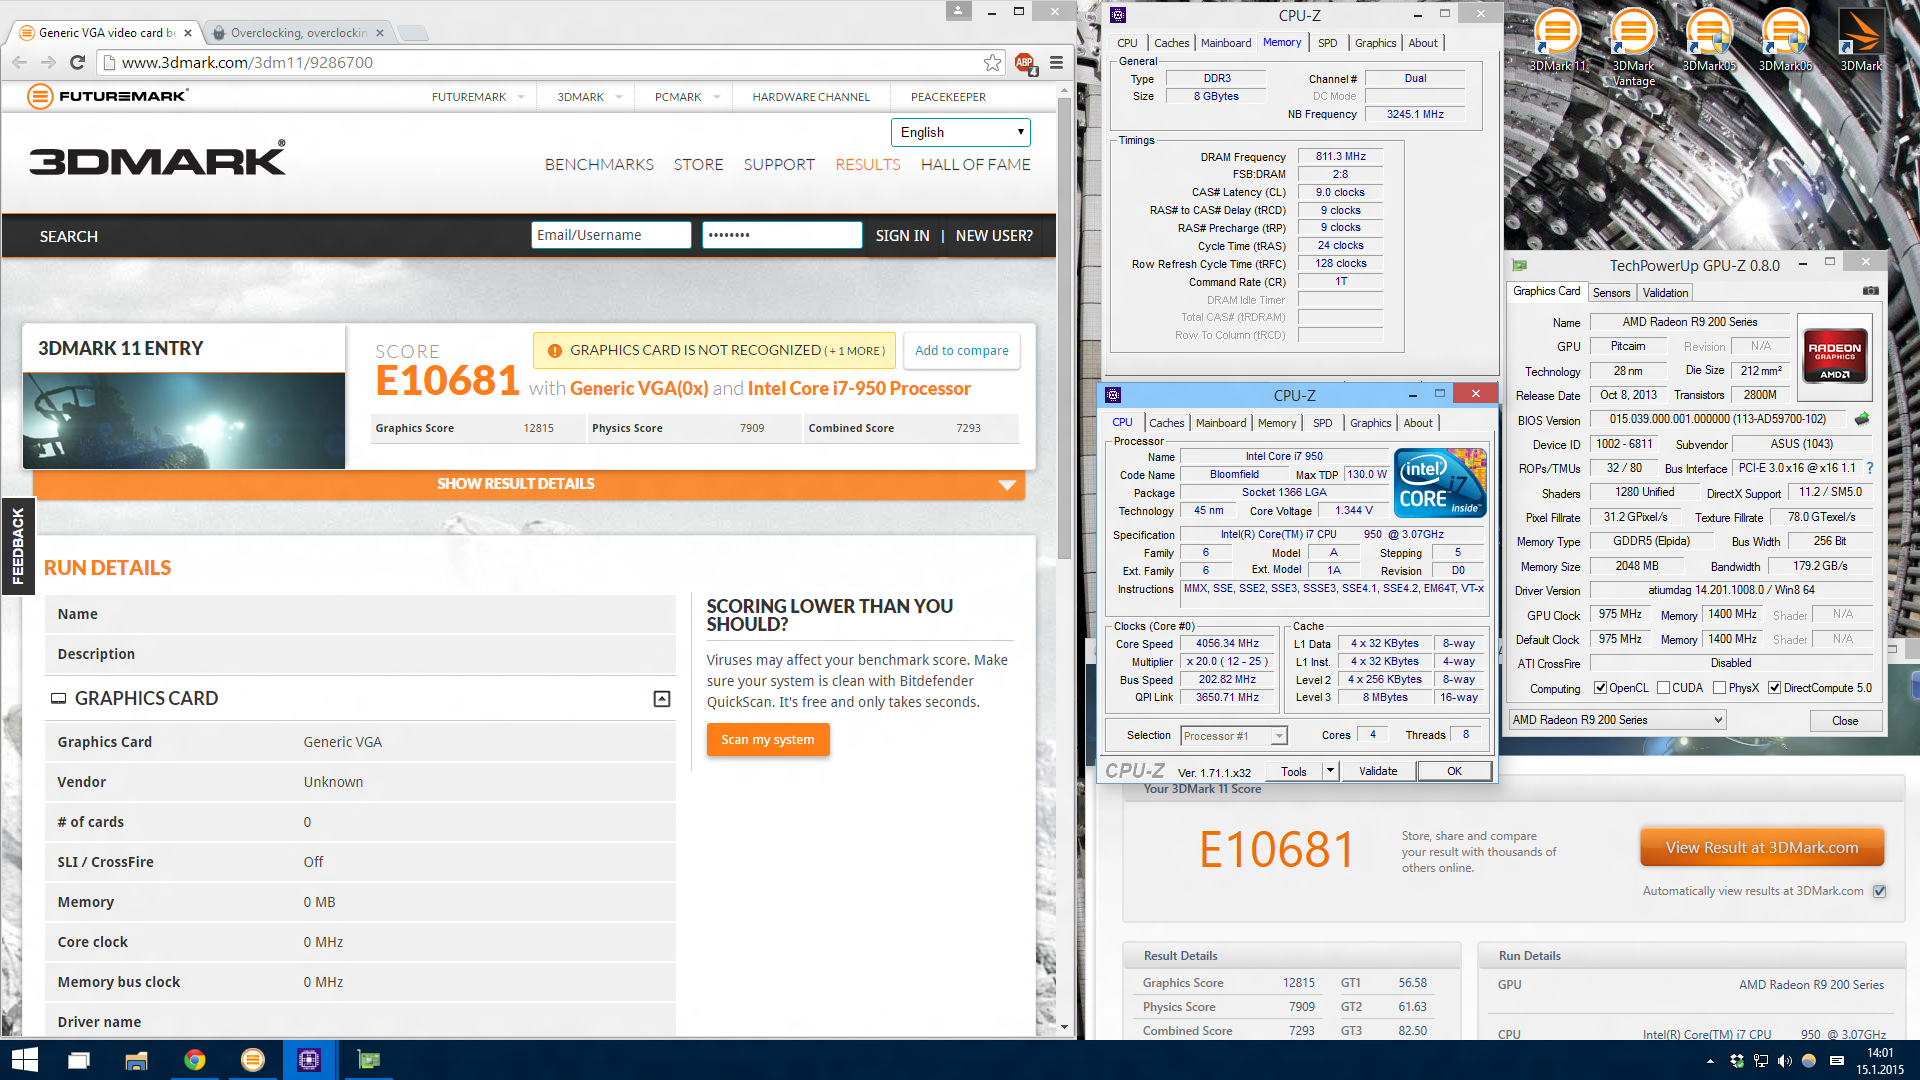Collapse Graphics Card section
1920x1080 pixels.
pyautogui.click(x=661, y=699)
